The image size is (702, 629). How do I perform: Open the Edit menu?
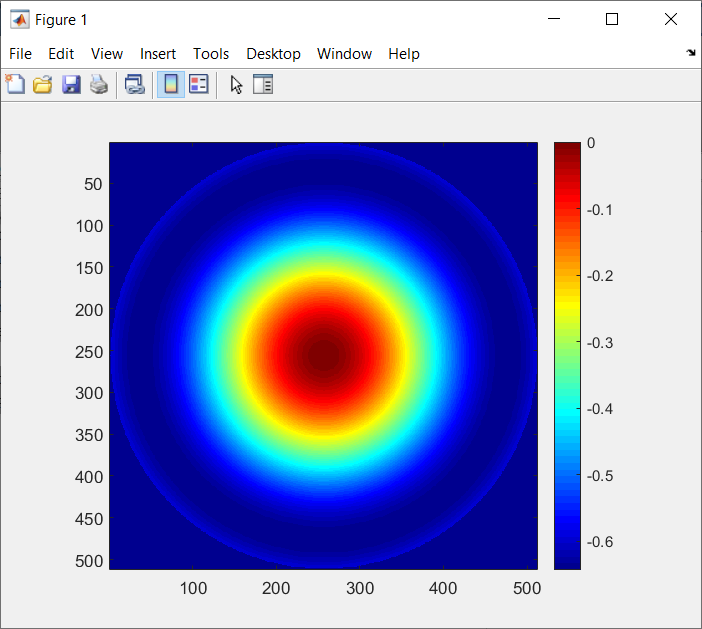(61, 54)
